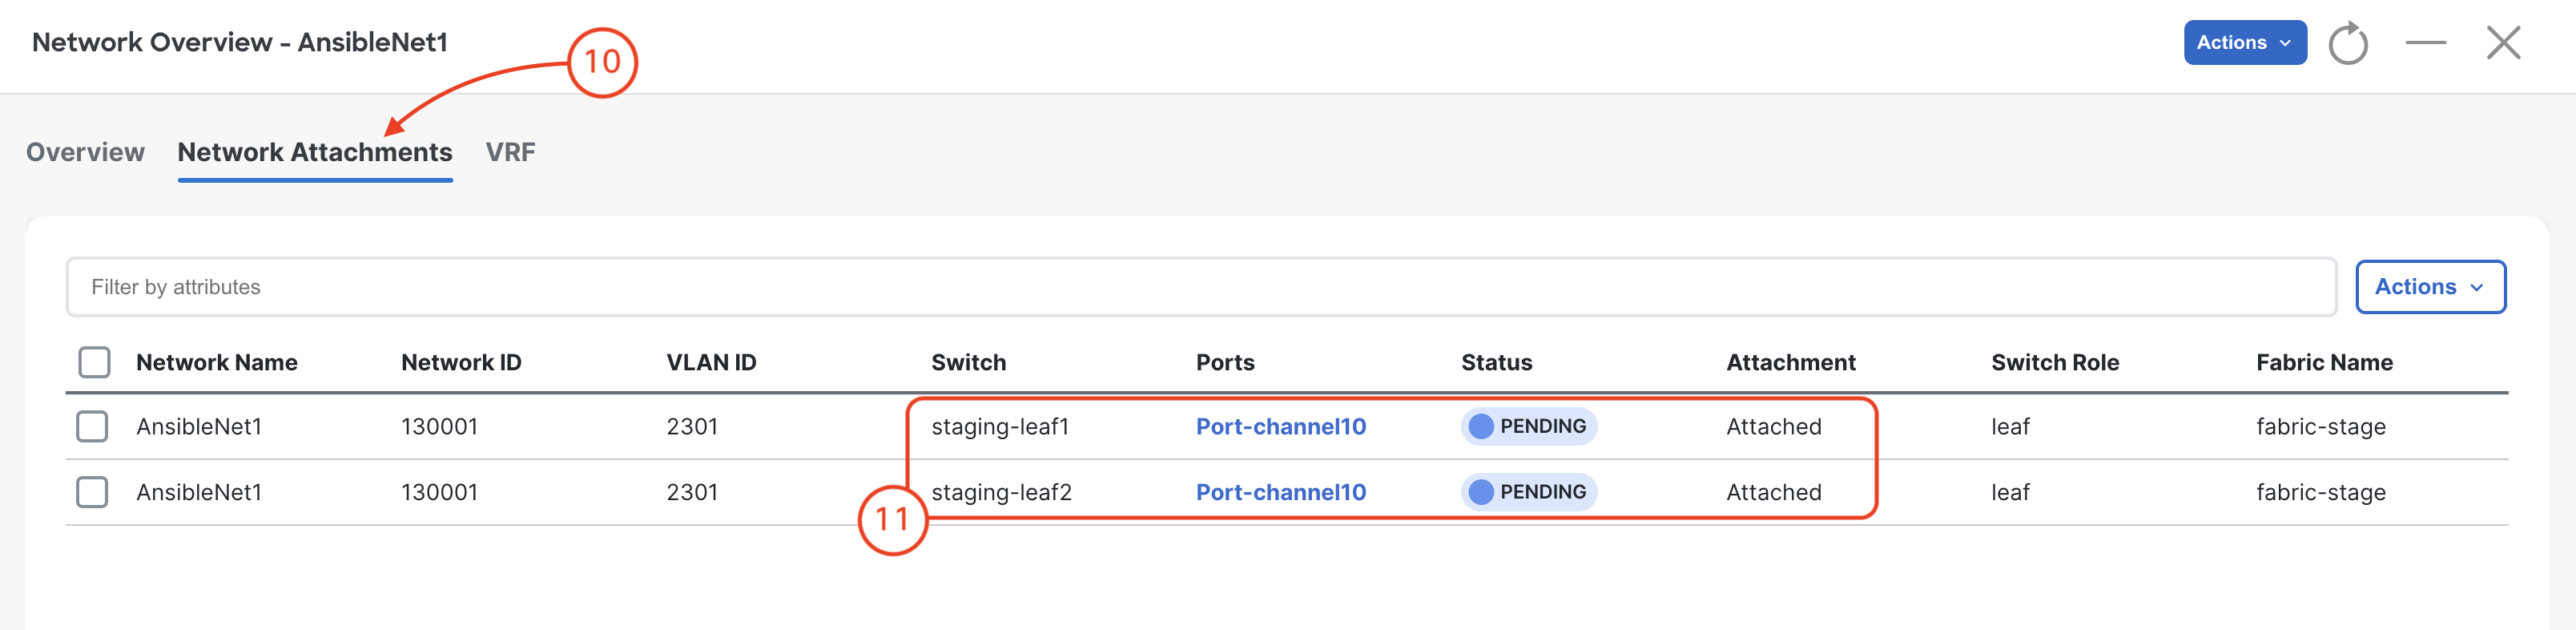2576x630 pixels.
Task: Sort by the Status column header
Action: pyautogui.click(x=1496, y=362)
